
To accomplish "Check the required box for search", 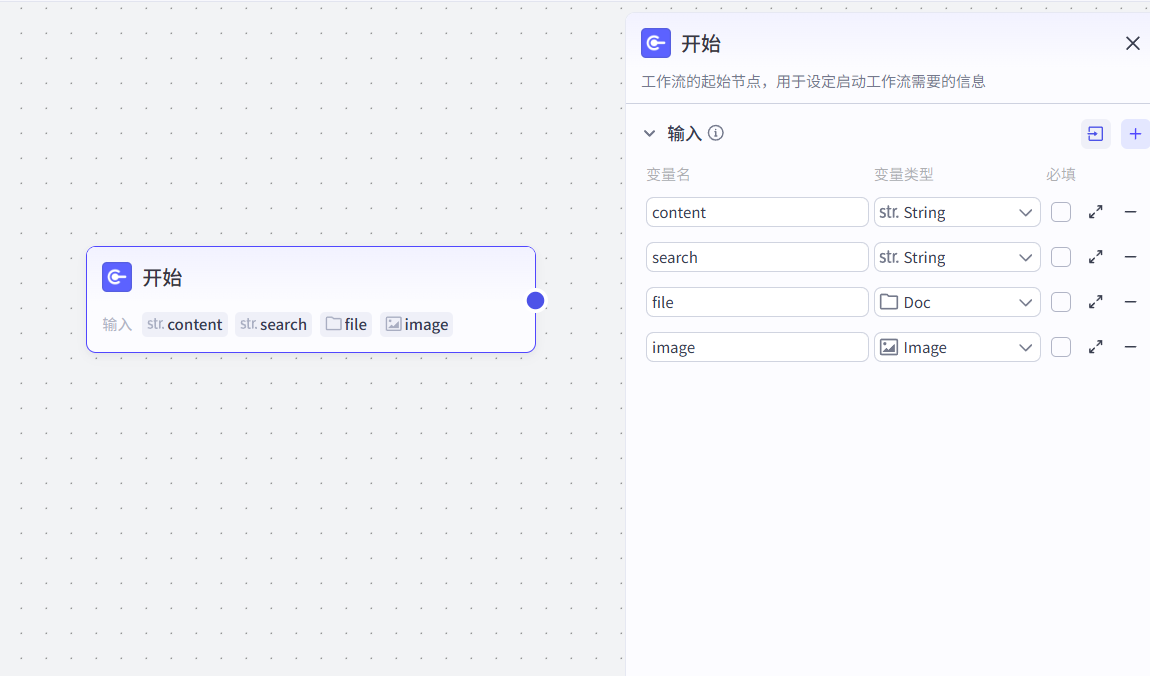I will tap(1061, 257).
